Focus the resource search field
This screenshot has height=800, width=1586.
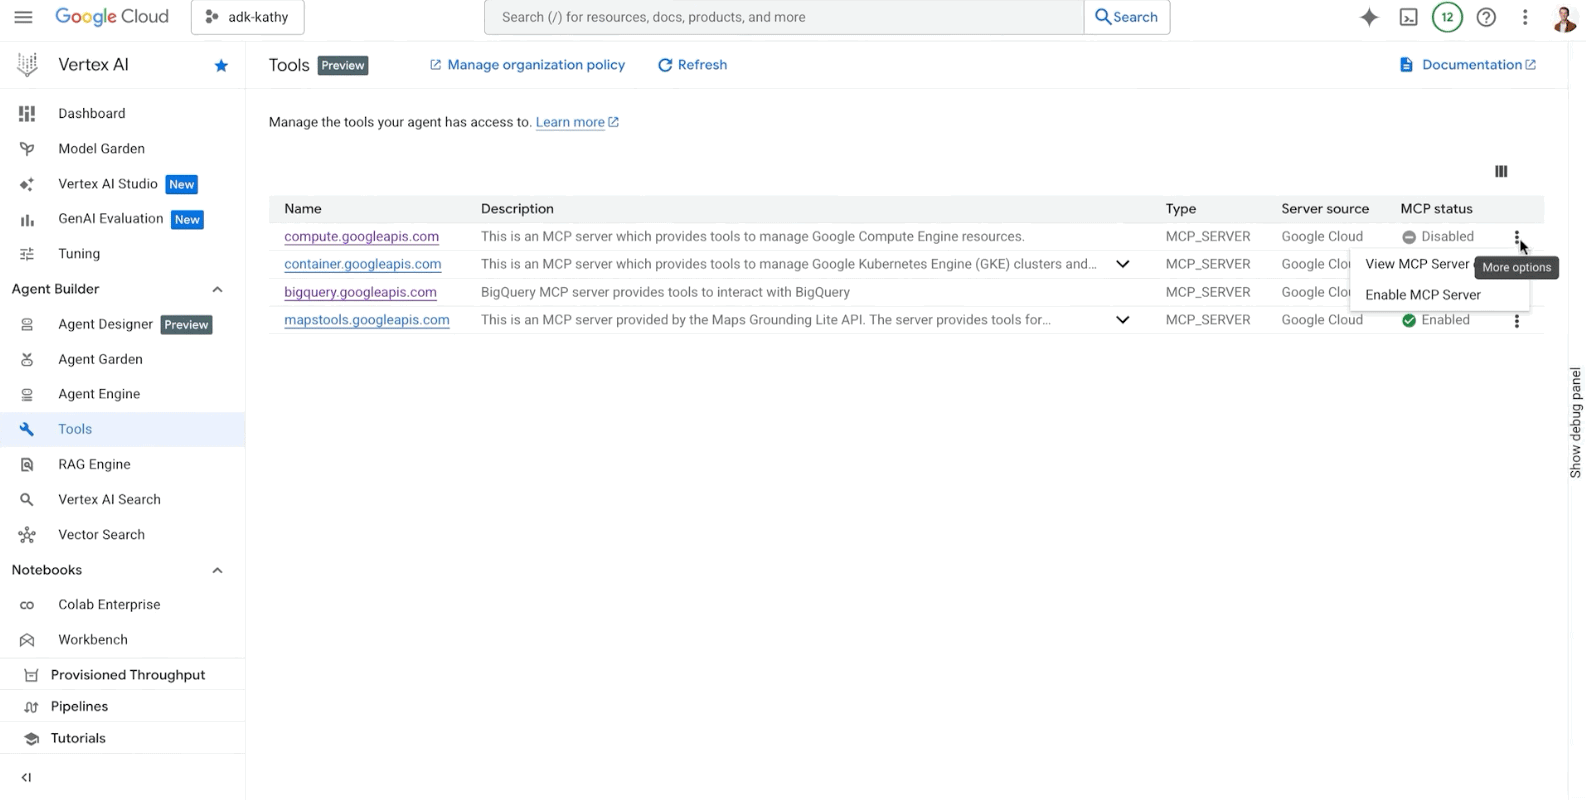pos(784,17)
